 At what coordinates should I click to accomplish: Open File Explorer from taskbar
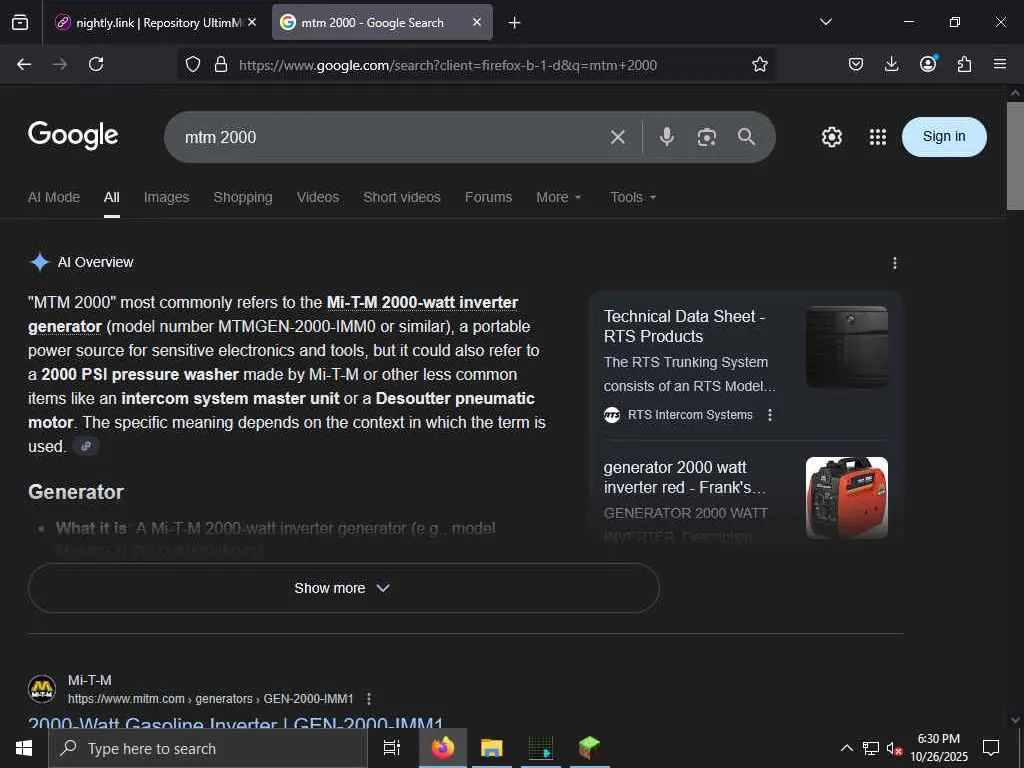492,748
